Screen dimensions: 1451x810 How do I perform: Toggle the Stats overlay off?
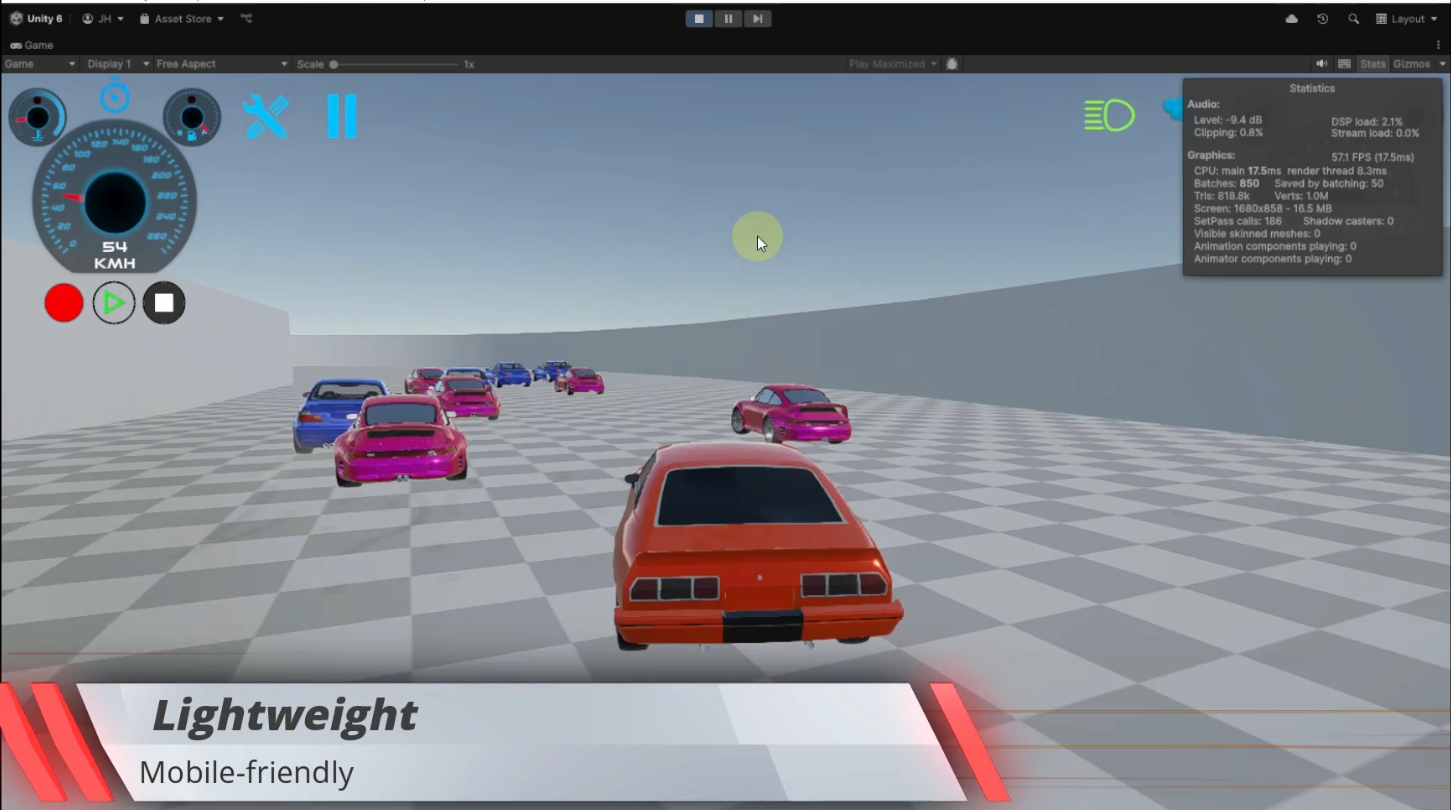pos(1371,63)
